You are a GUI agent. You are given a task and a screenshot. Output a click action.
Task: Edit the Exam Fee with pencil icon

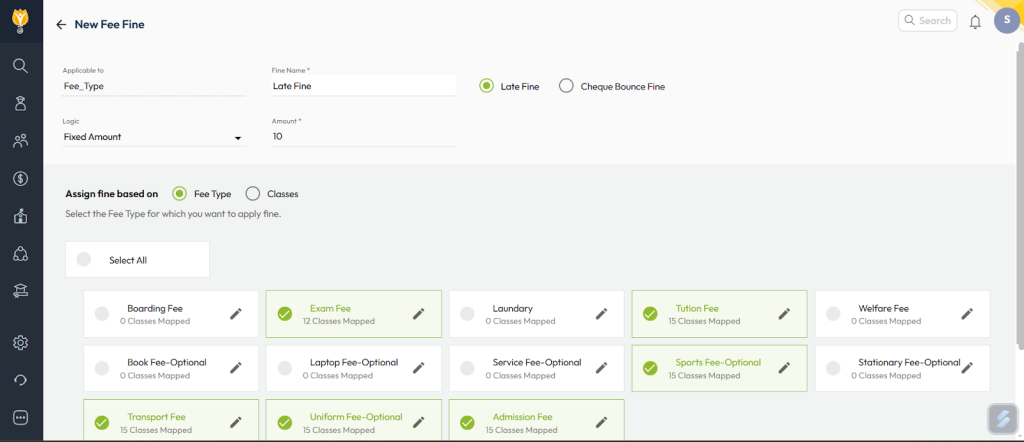pyautogui.click(x=419, y=314)
